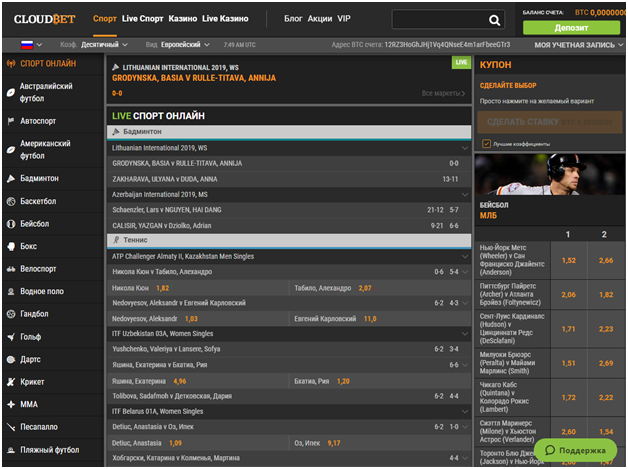Click the Гольф icon
Screen dimensions: 628x469
click(11, 337)
